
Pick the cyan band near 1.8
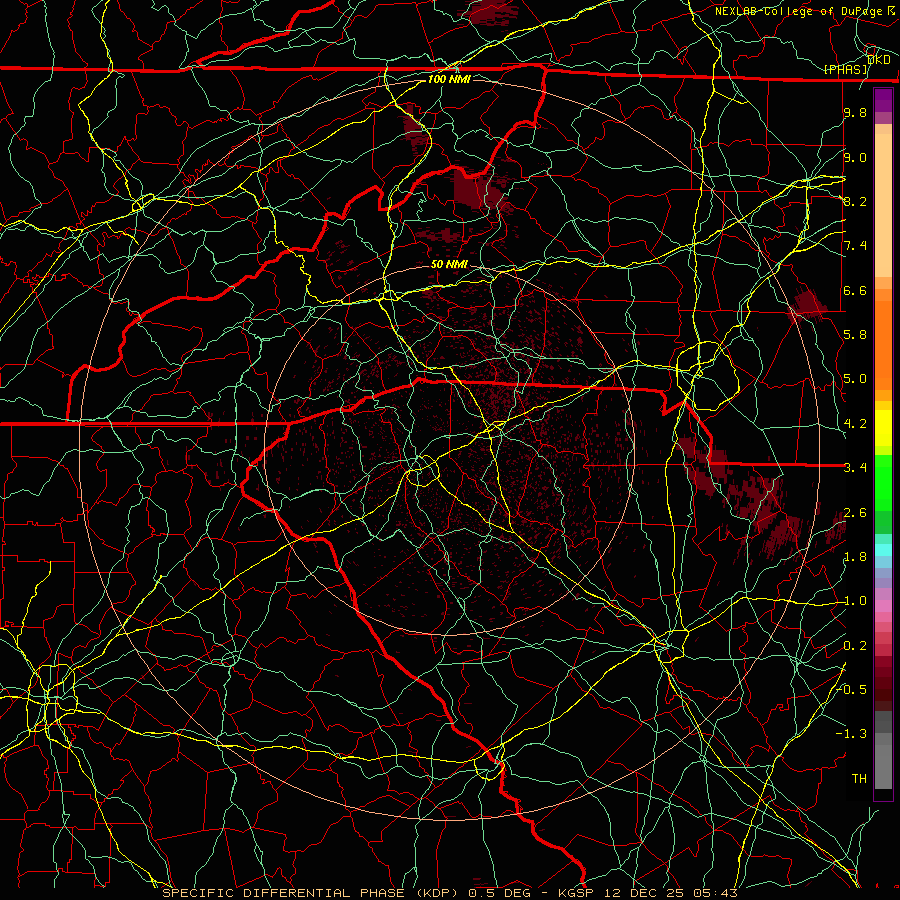pyautogui.click(x=883, y=550)
